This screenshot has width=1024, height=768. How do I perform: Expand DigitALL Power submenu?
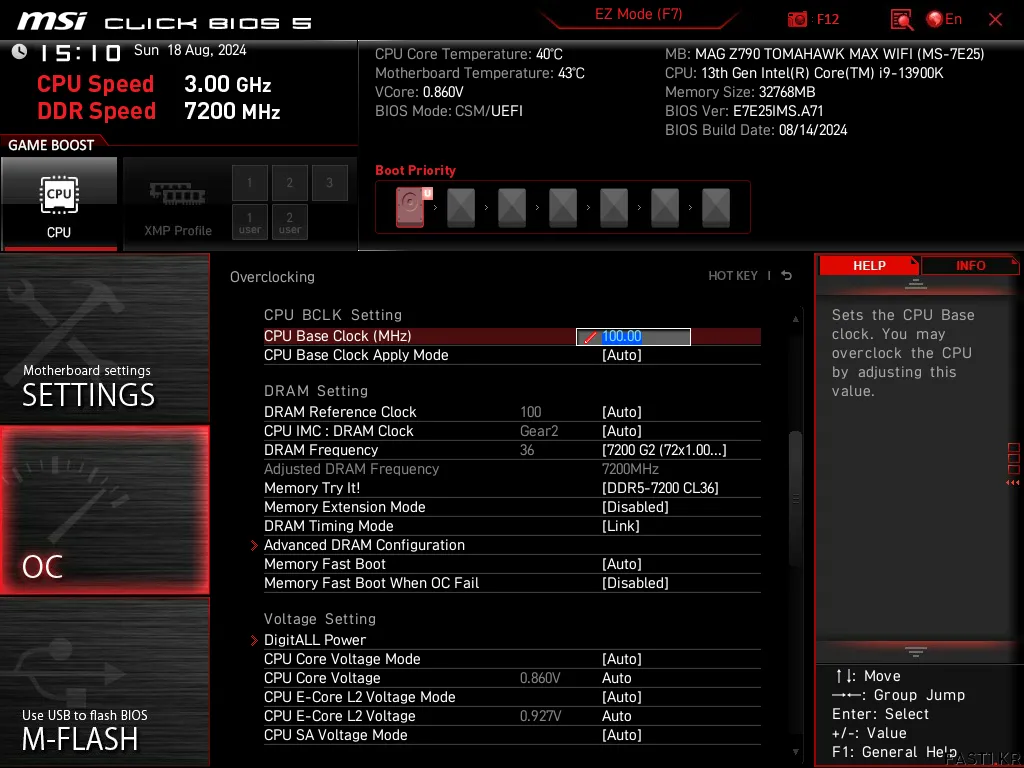(x=315, y=640)
